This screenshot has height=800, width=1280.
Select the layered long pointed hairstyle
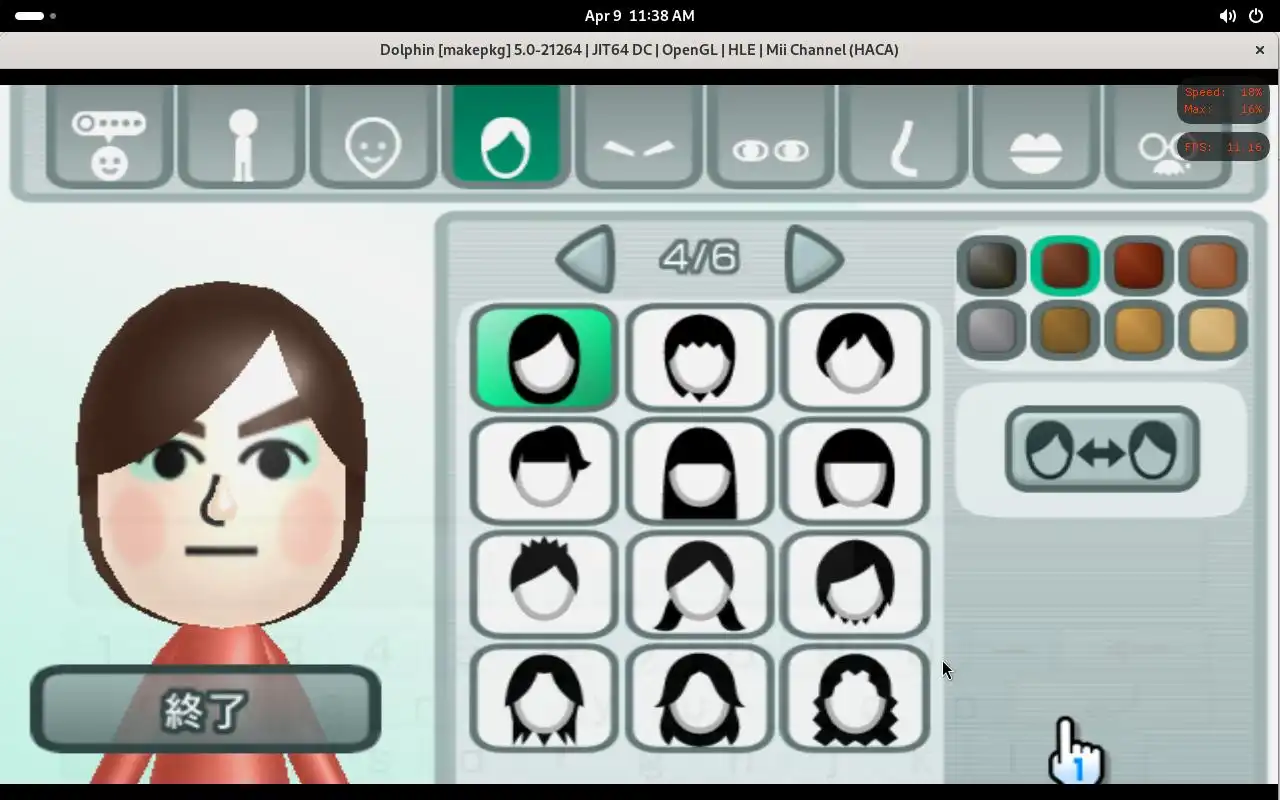[544, 698]
